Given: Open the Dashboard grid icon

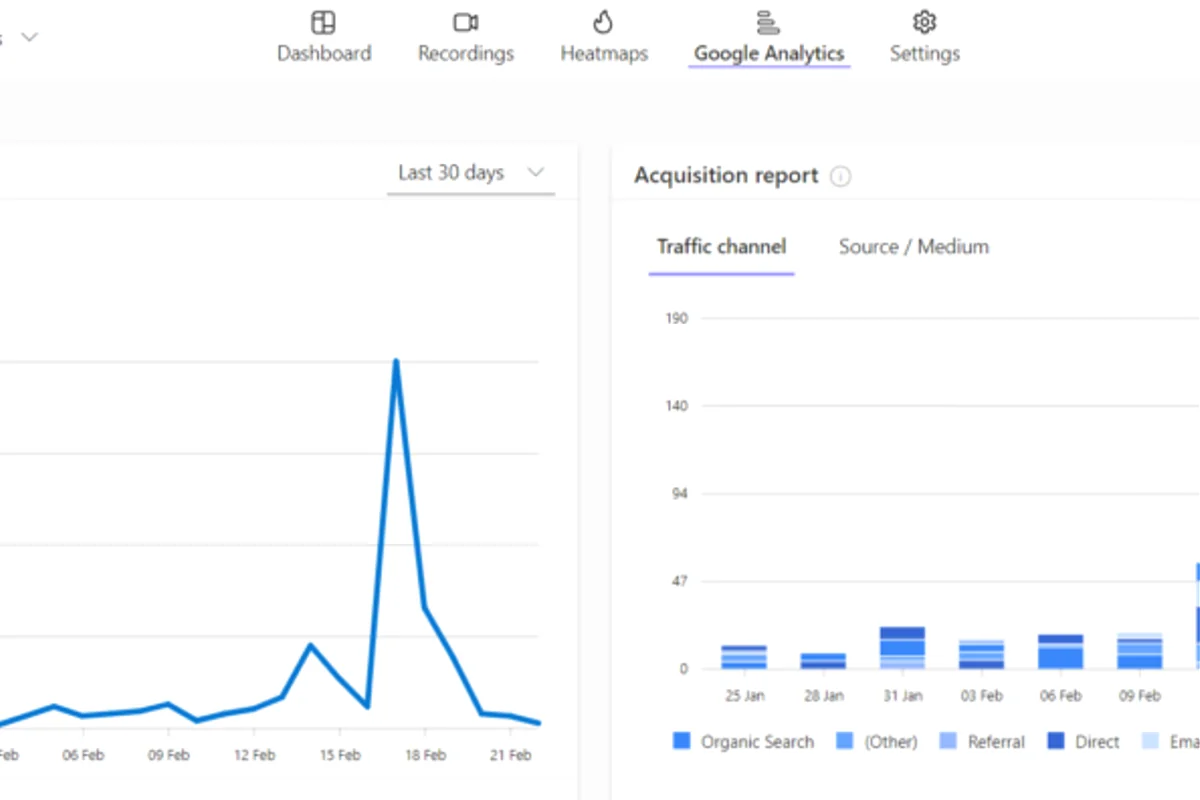Looking at the screenshot, I should (x=323, y=22).
